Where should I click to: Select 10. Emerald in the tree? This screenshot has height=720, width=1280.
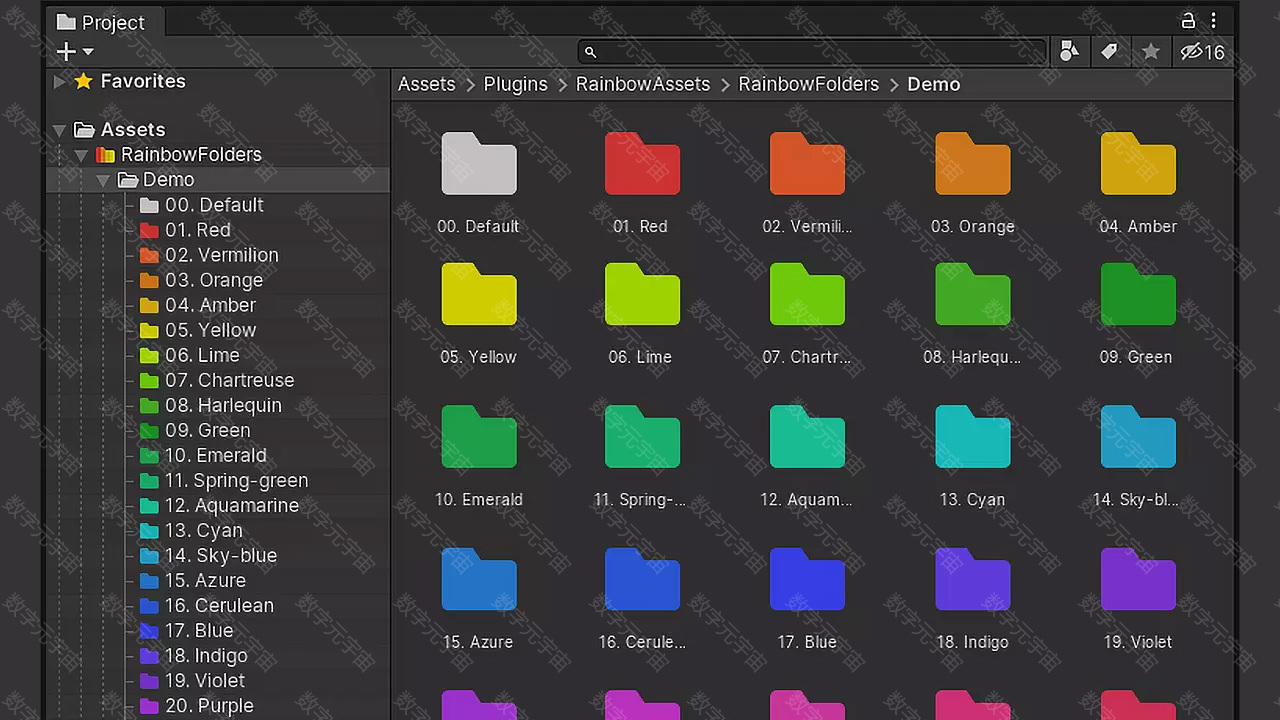[215, 455]
